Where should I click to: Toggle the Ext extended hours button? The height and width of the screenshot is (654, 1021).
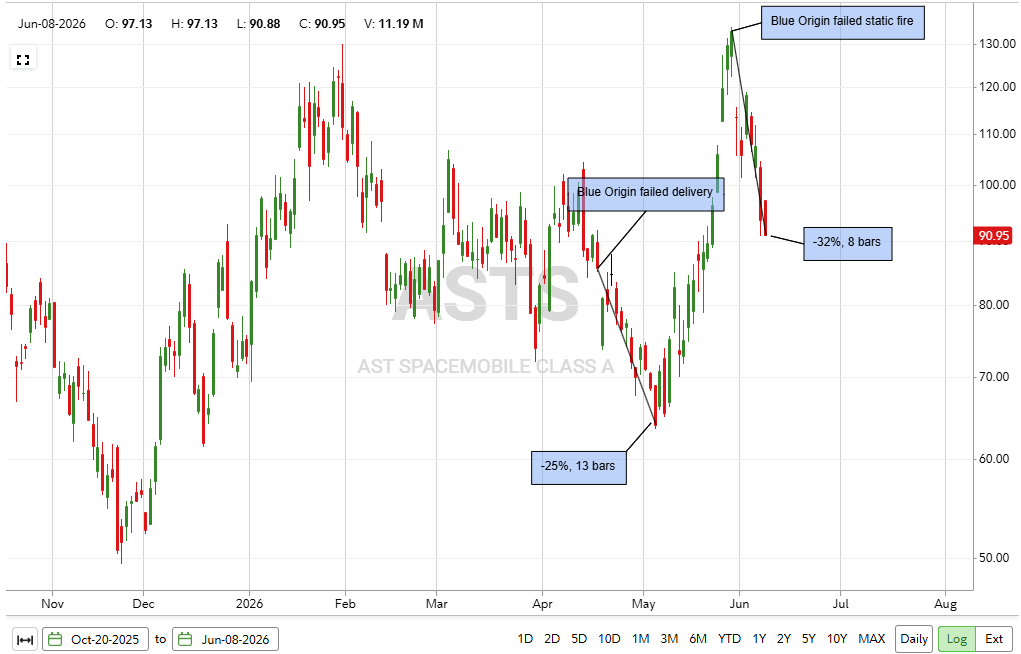pos(994,639)
